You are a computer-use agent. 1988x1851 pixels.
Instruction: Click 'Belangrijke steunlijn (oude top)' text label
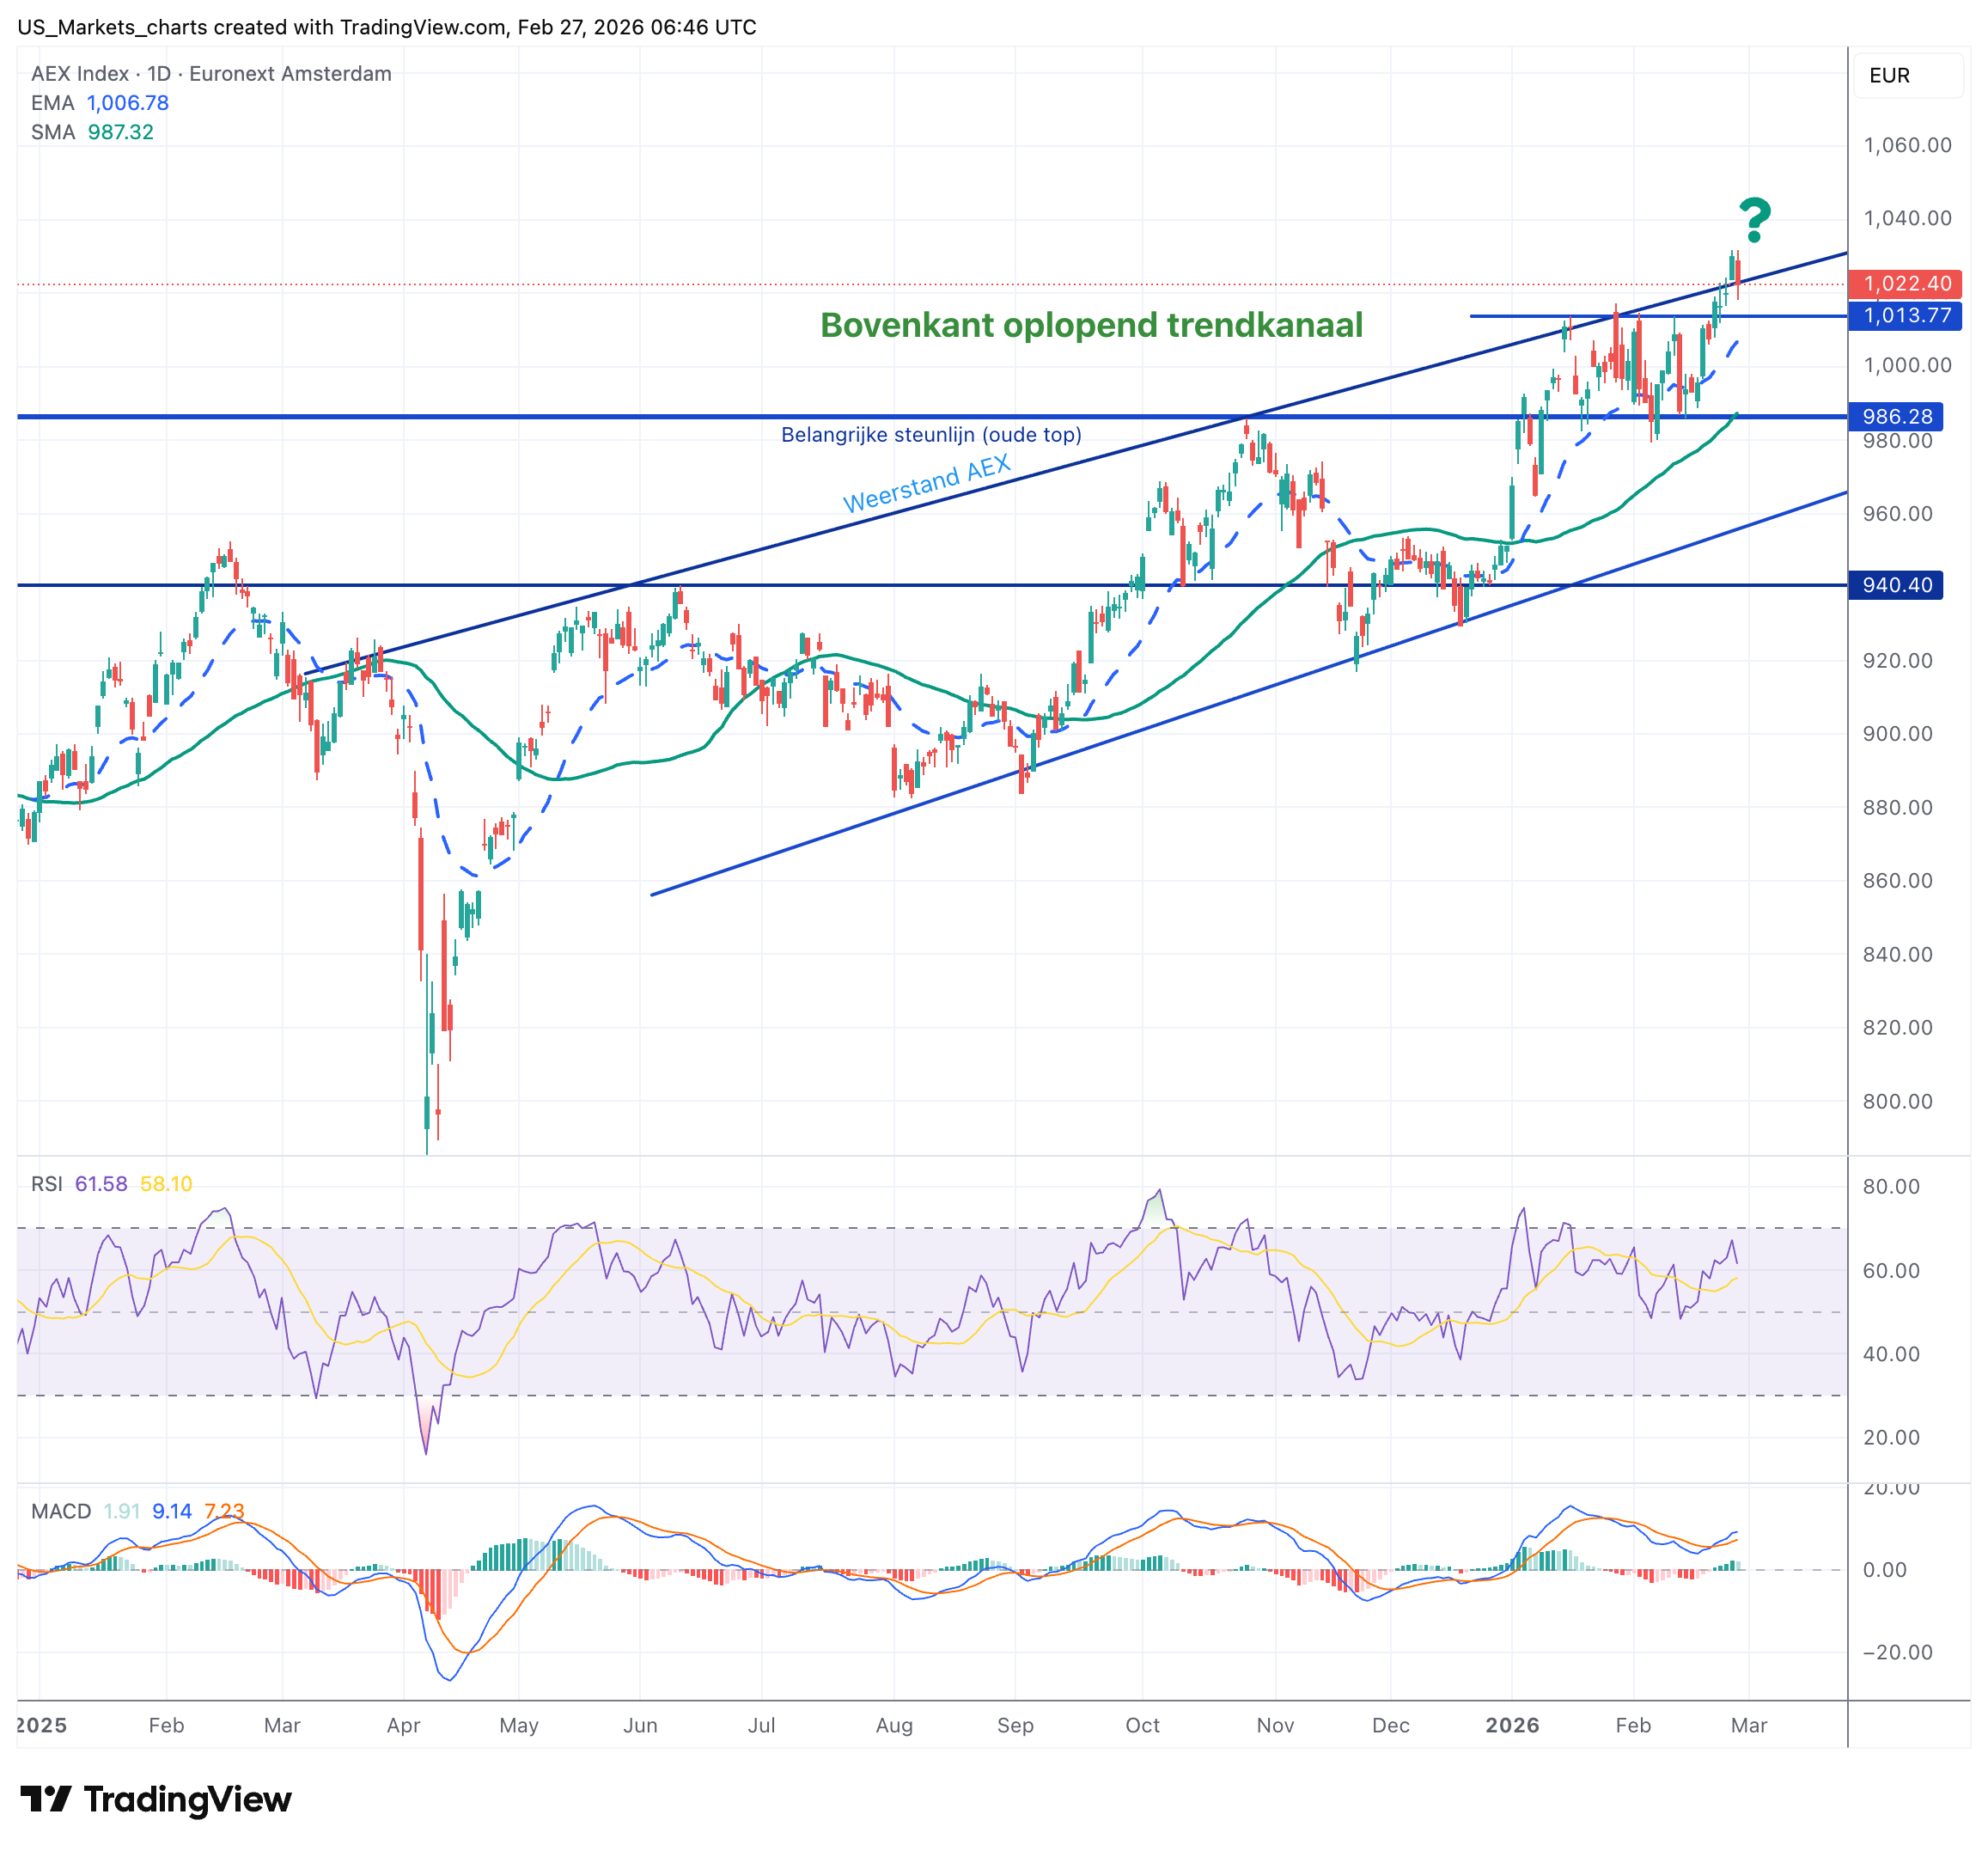[x=931, y=435]
